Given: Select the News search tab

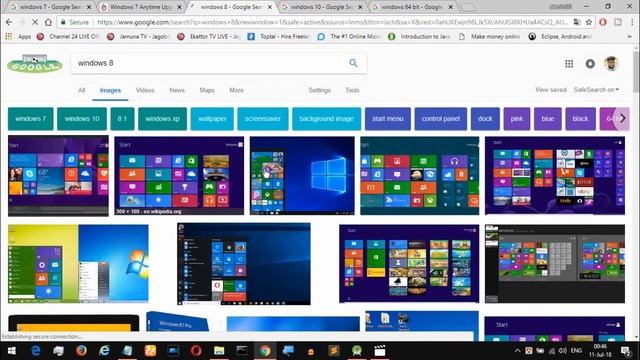Looking at the screenshot, I should (x=177, y=90).
